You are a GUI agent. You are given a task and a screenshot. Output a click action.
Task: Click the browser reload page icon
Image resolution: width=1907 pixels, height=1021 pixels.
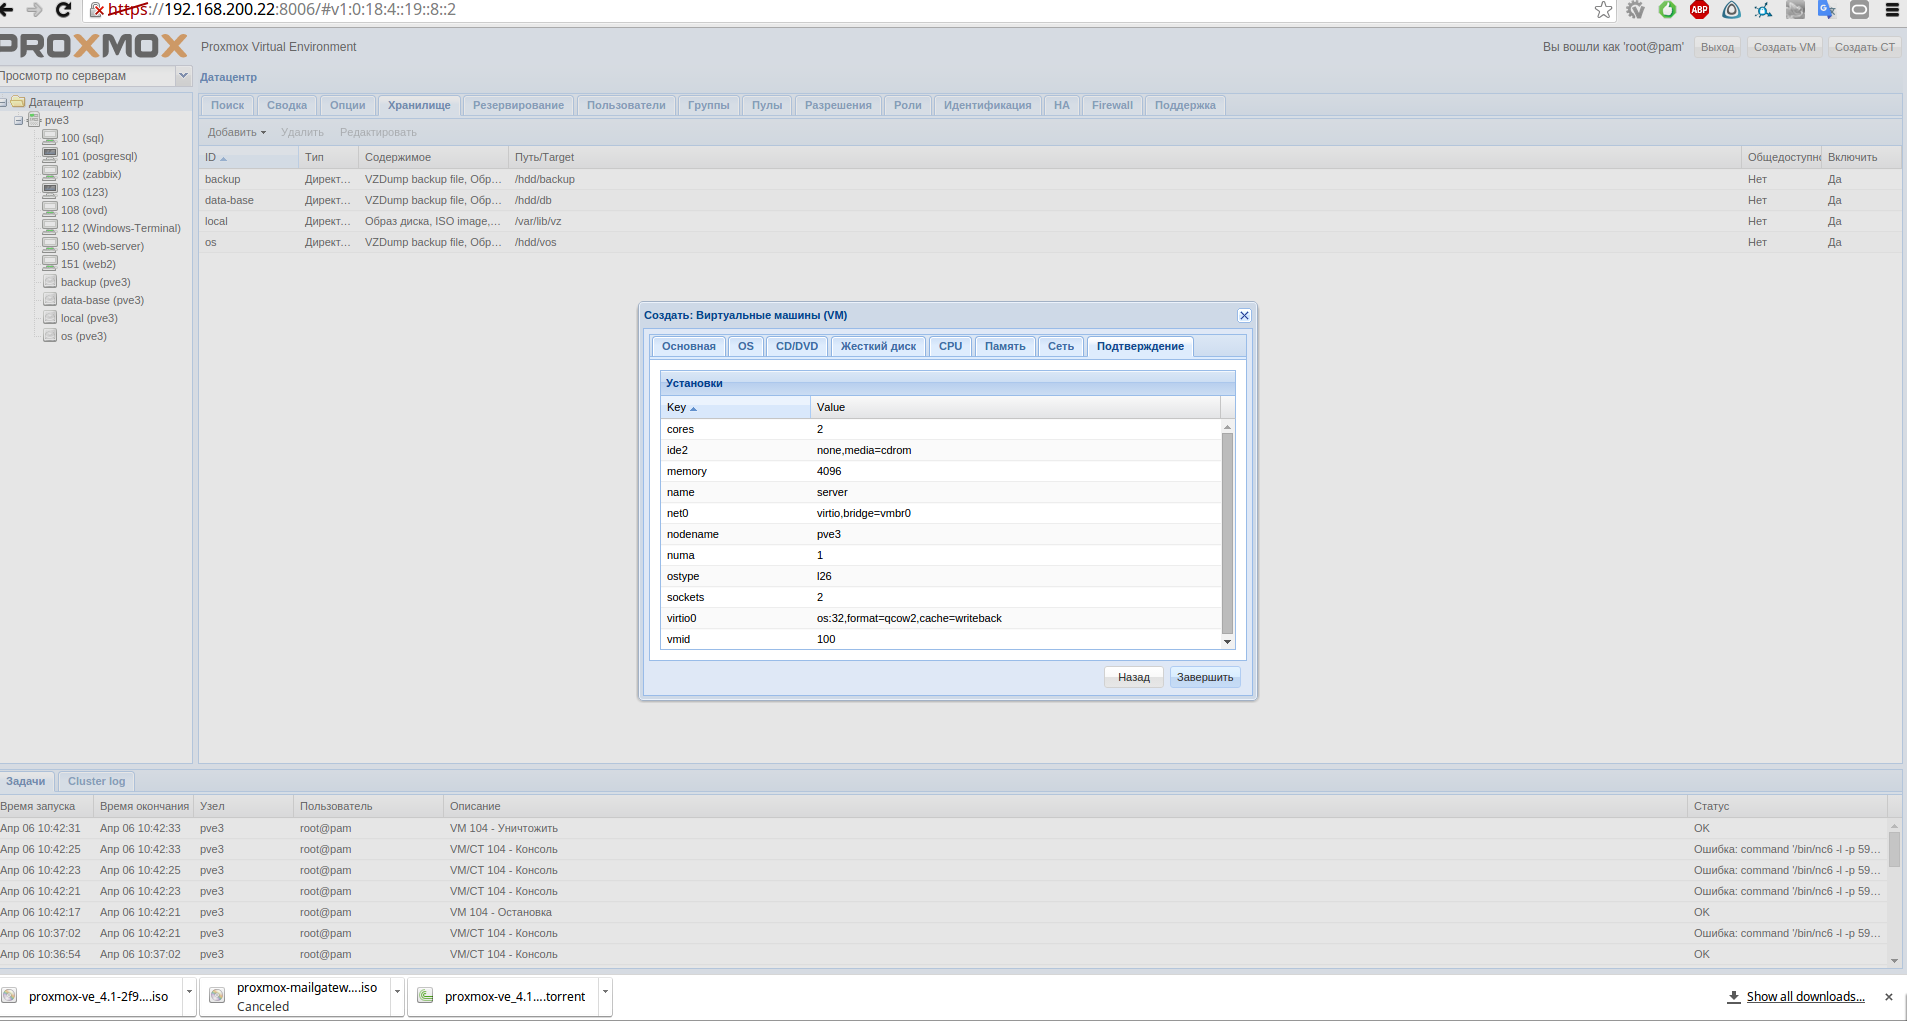(x=63, y=10)
